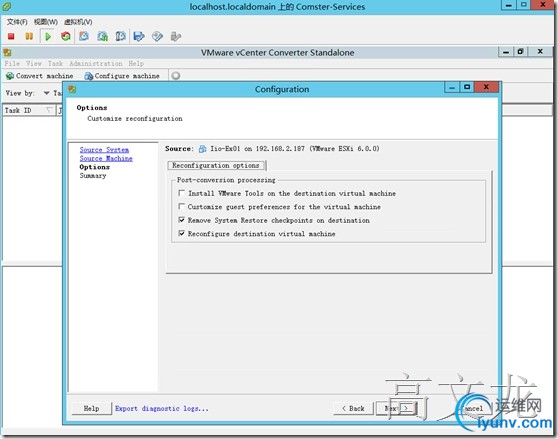Open the 文件(F) menu

(17, 22)
